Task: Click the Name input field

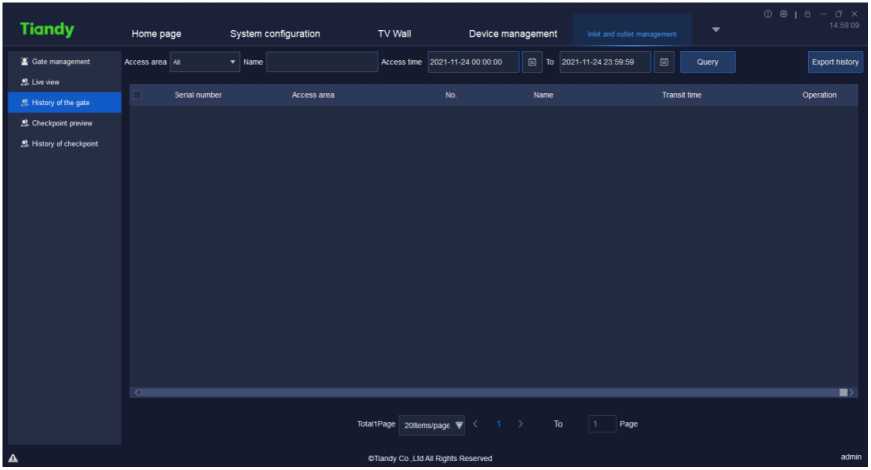Action: [322, 62]
